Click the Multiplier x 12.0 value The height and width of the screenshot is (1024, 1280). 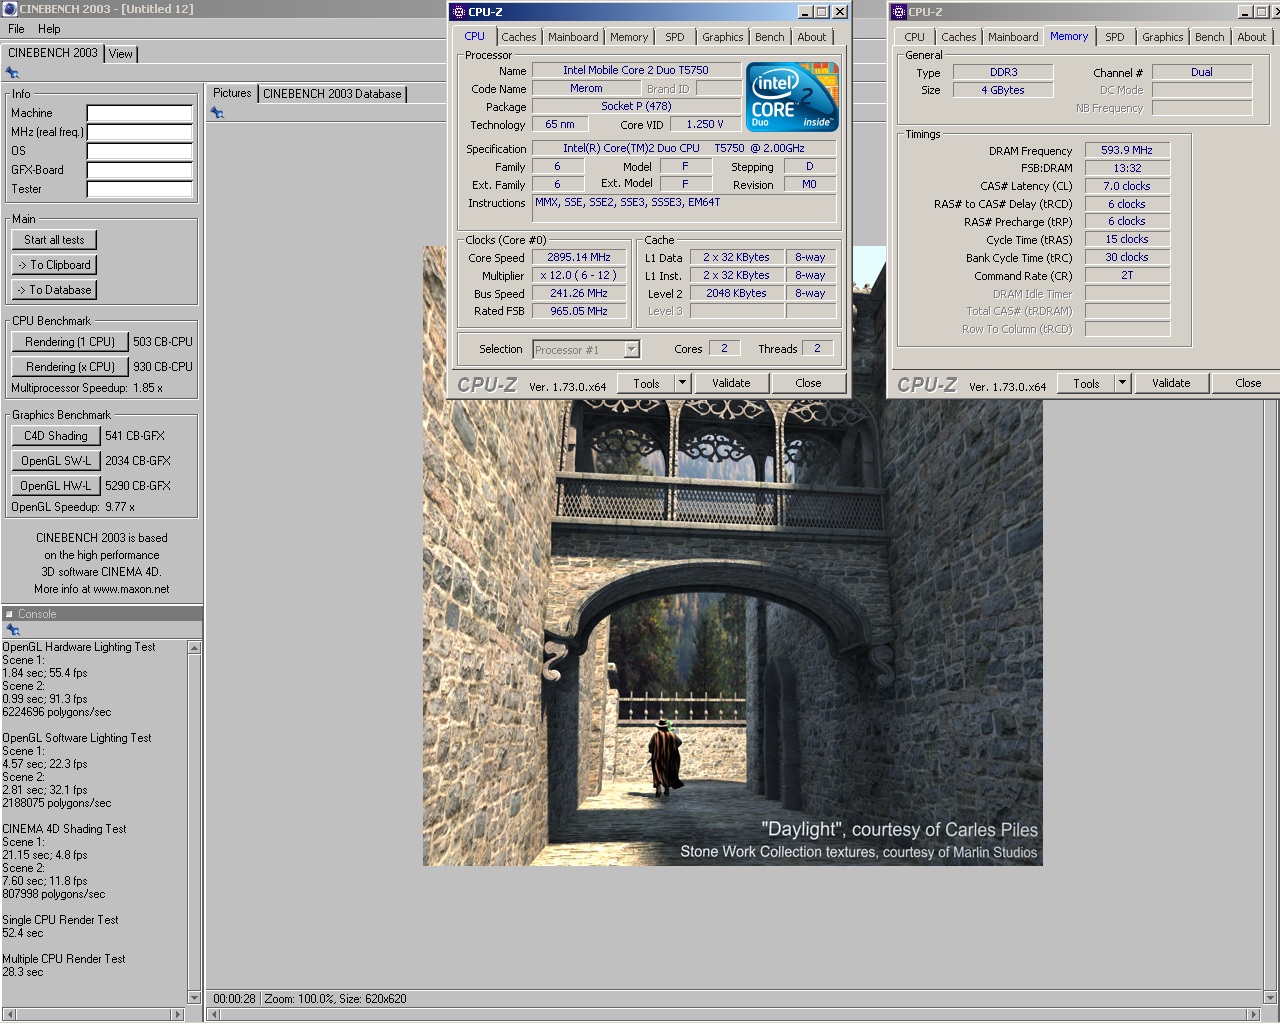point(578,275)
